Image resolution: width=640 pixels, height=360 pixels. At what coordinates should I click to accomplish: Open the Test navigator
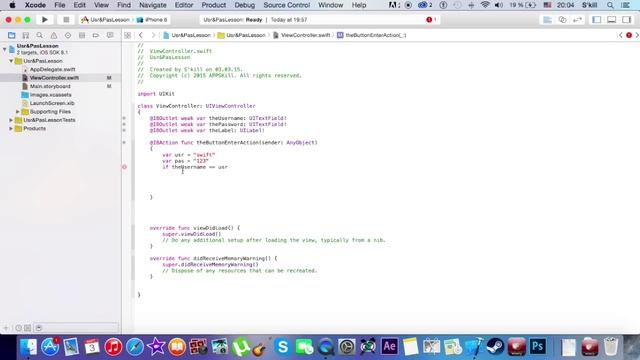(x=68, y=36)
